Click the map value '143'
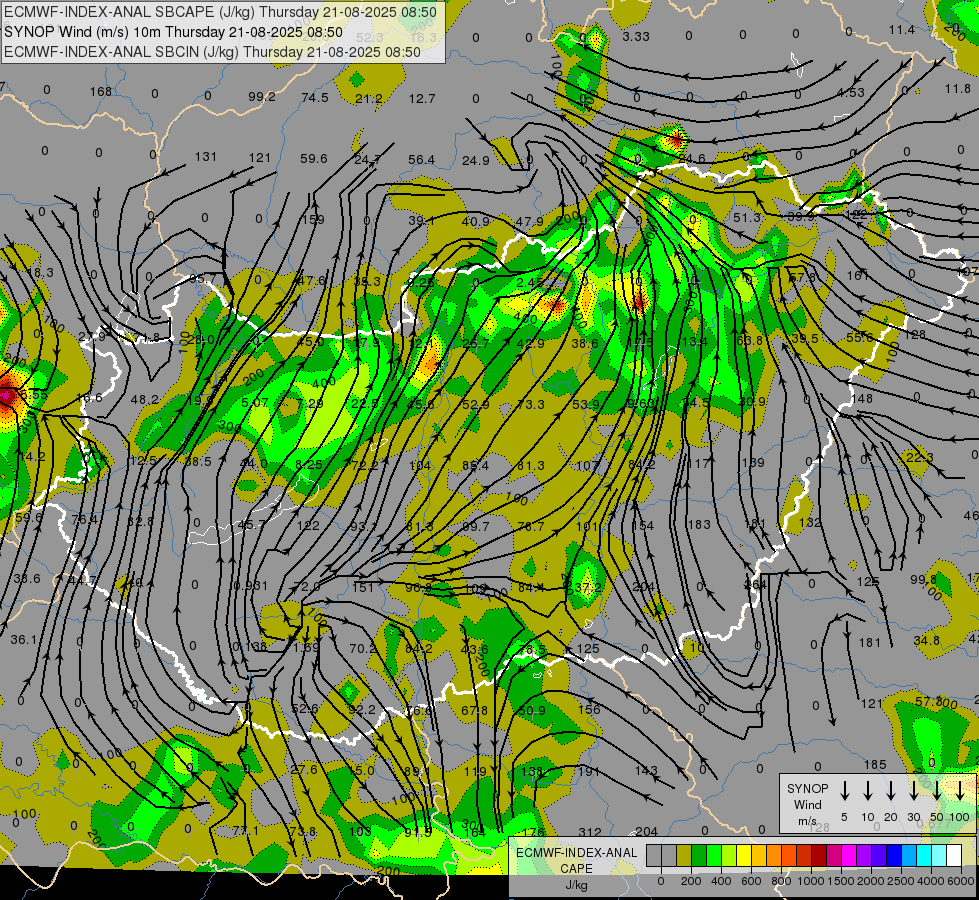Screen dimensions: 979x900 click(x=646, y=771)
